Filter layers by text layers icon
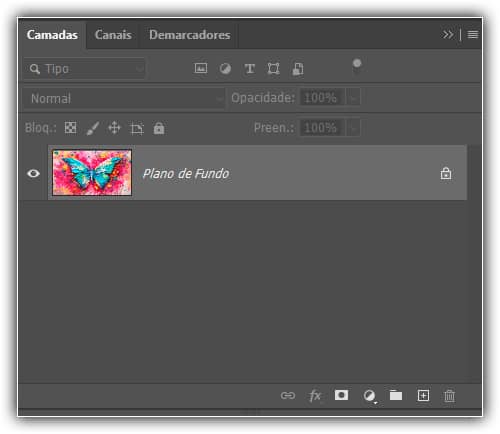This screenshot has width=500, height=434. pyautogui.click(x=250, y=69)
